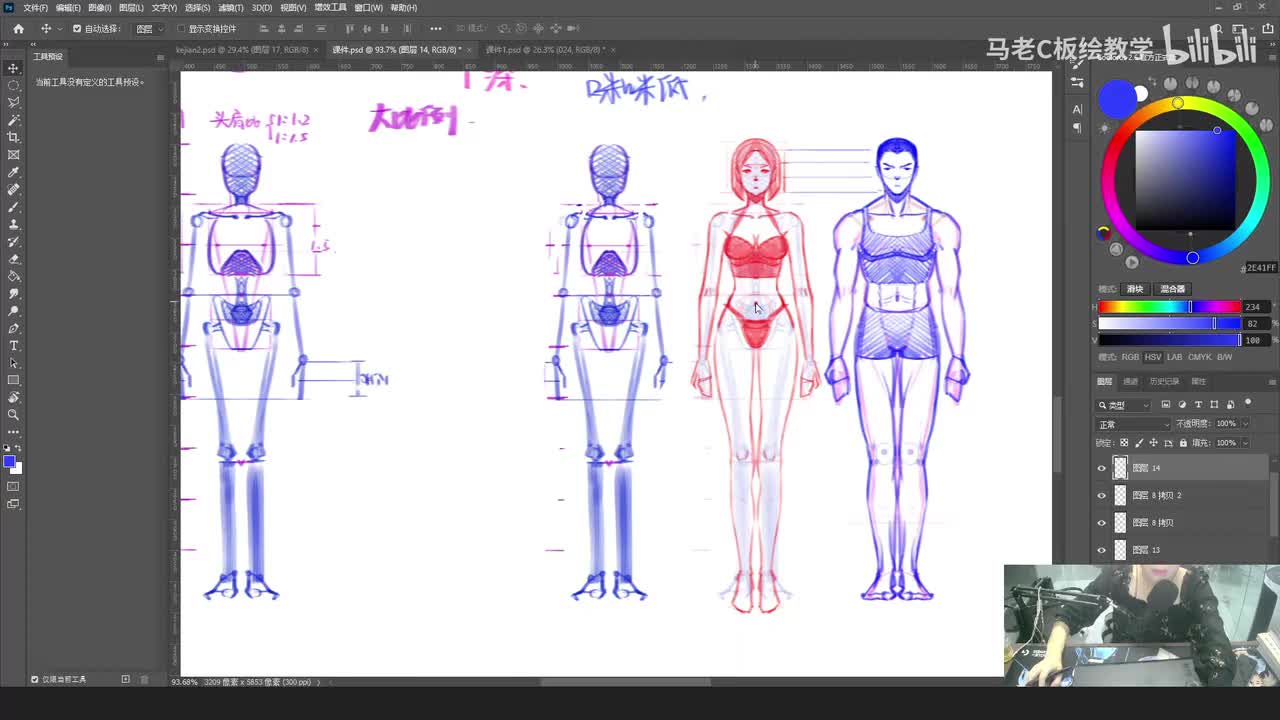Screen dimensions: 1280x720
Task: Switch color mode to CMYK
Action: (1199, 357)
